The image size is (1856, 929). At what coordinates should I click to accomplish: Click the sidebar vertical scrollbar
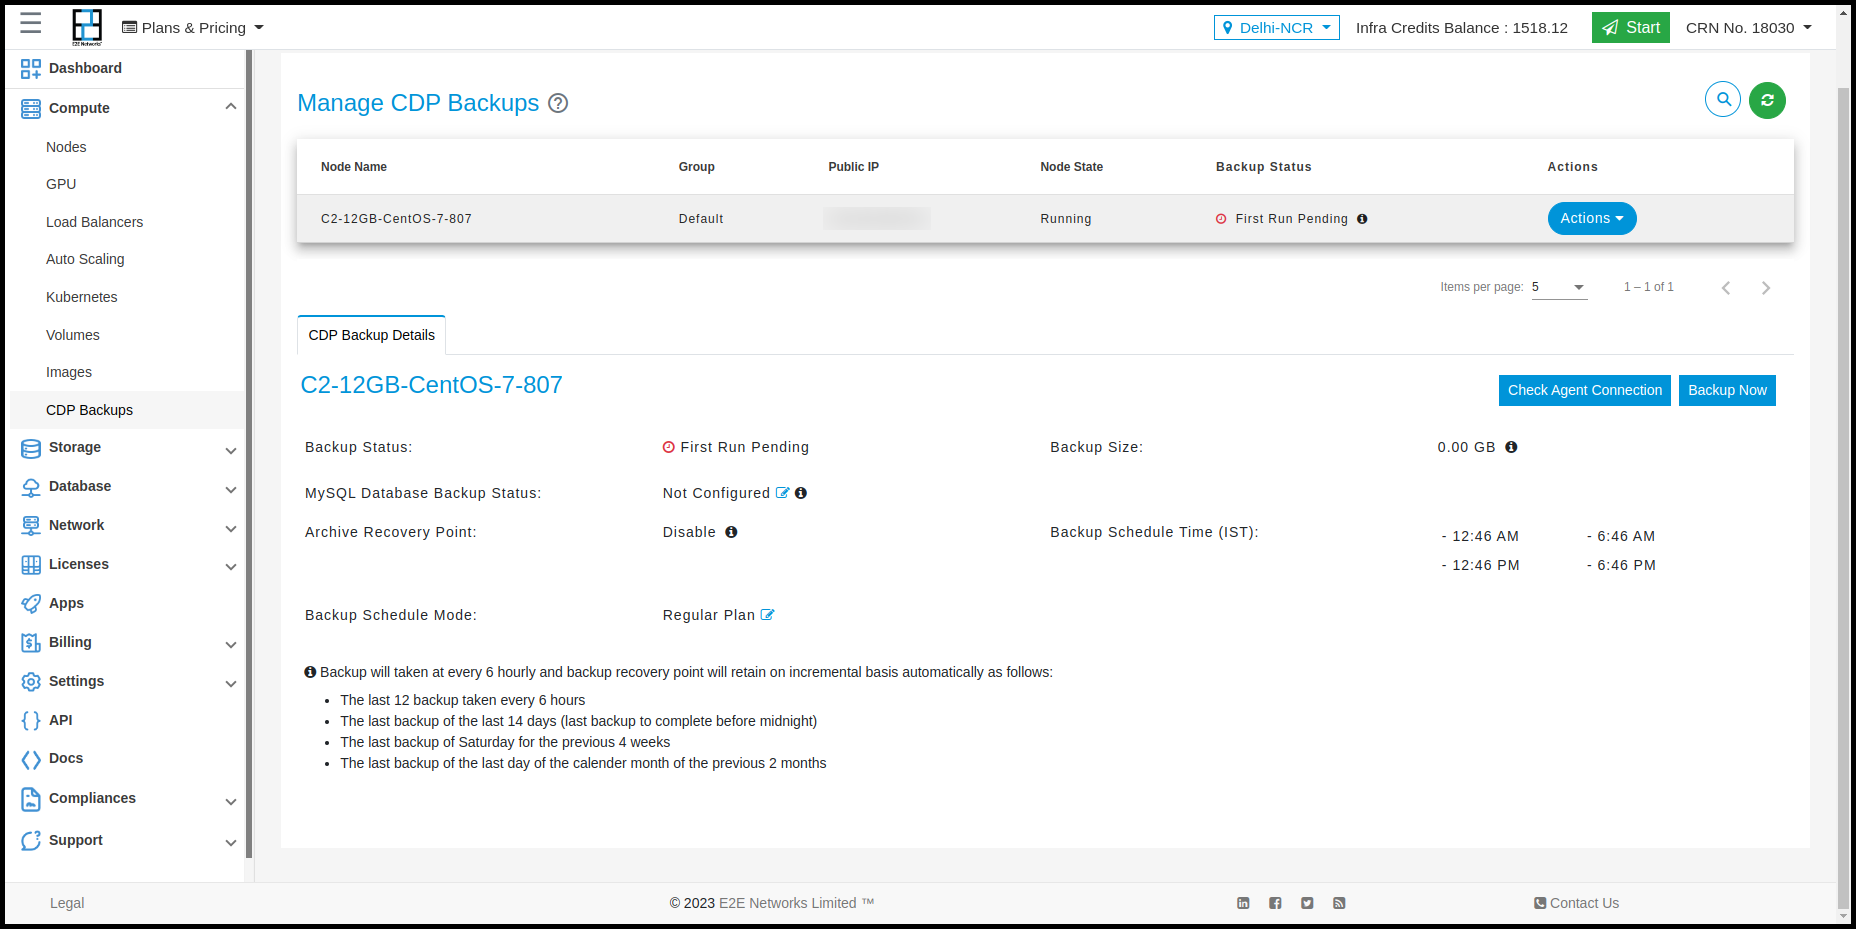248,454
